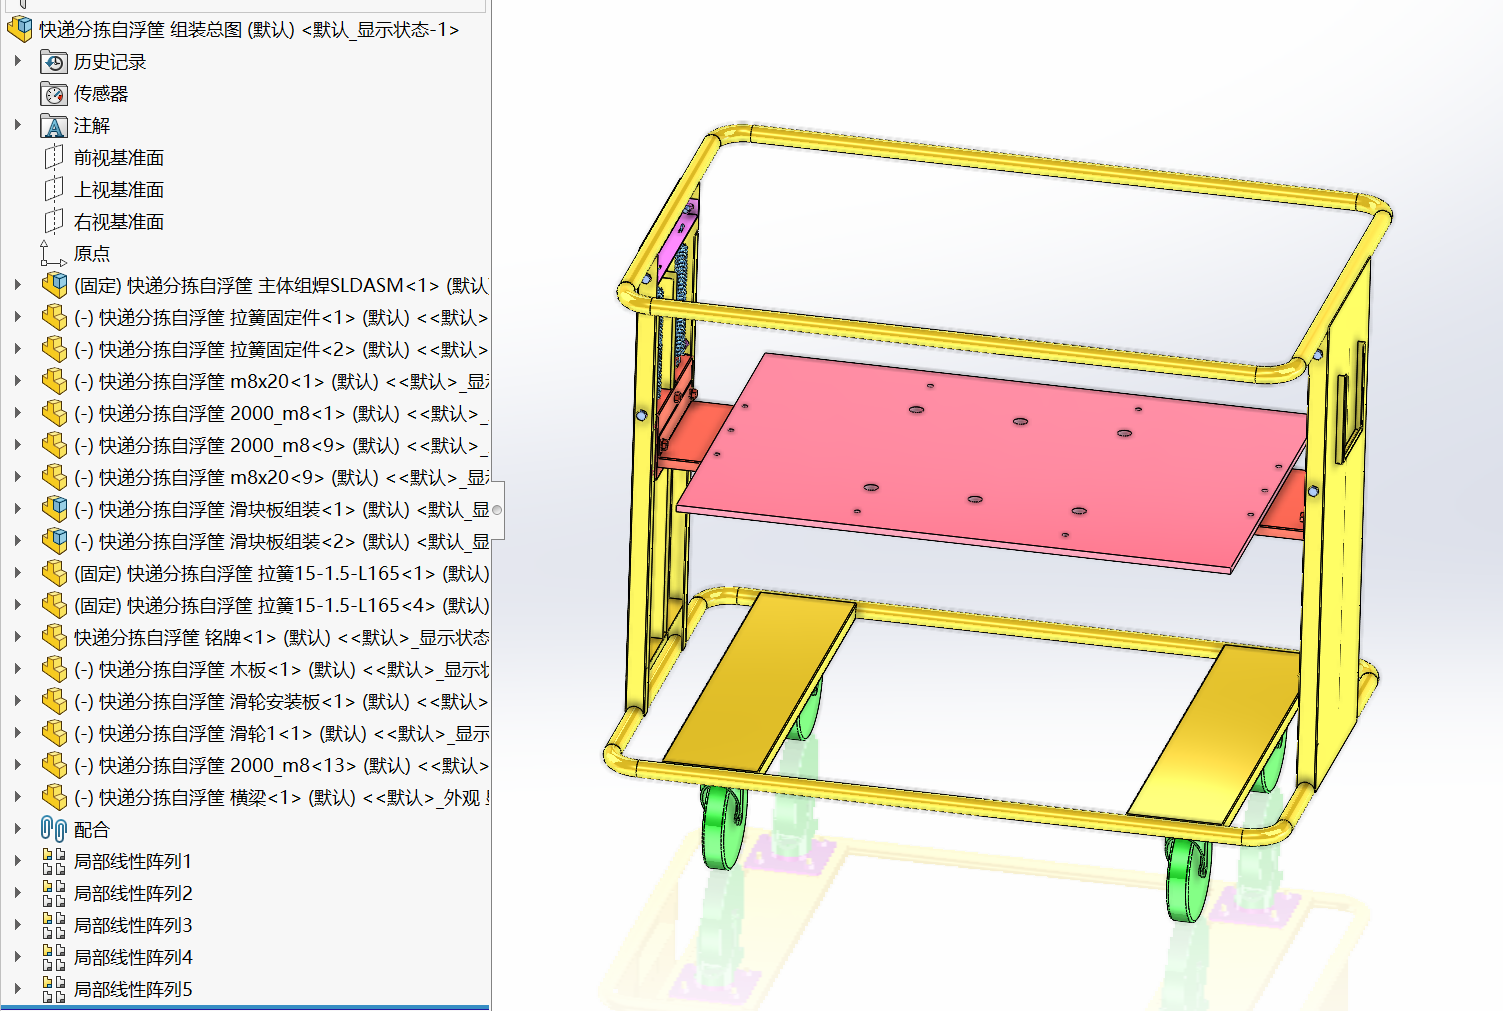
Task: Expand the 历史记录 node
Action: (18, 62)
